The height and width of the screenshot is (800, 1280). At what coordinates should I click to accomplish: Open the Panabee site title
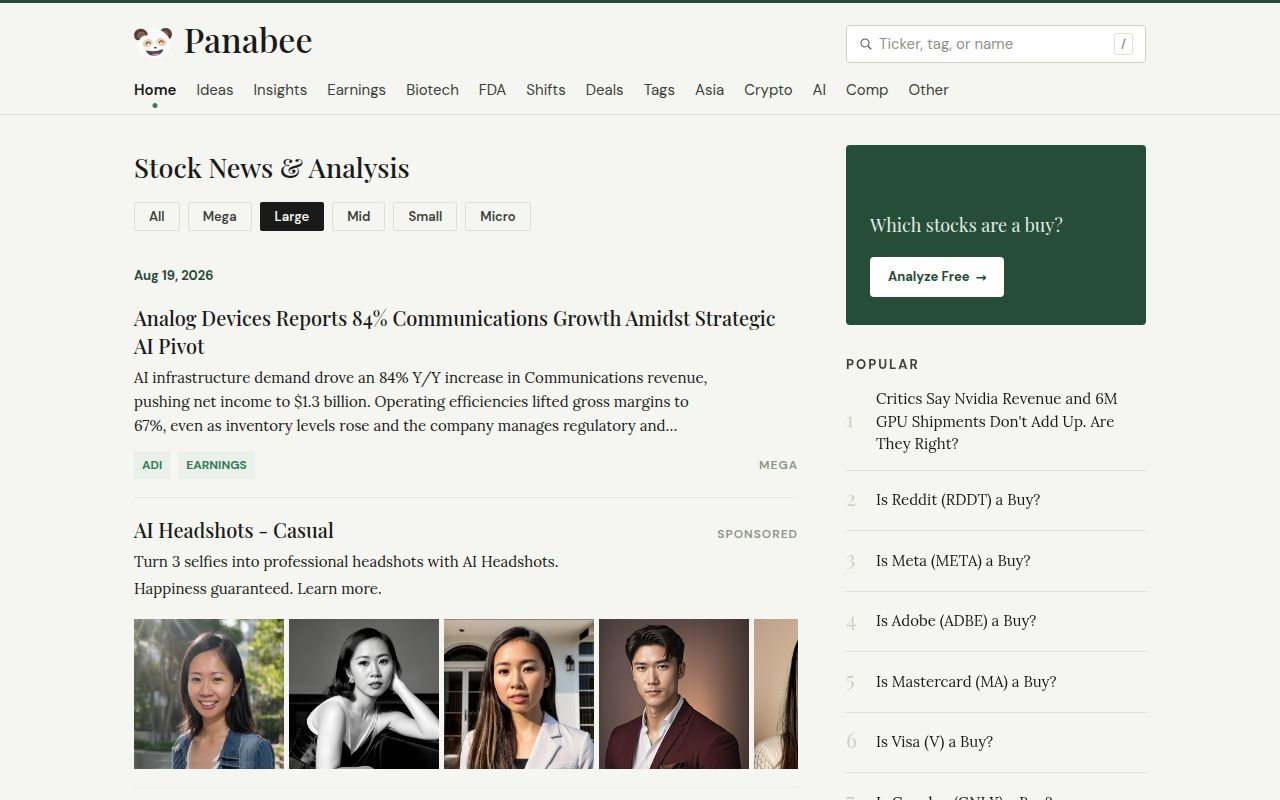click(248, 41)
